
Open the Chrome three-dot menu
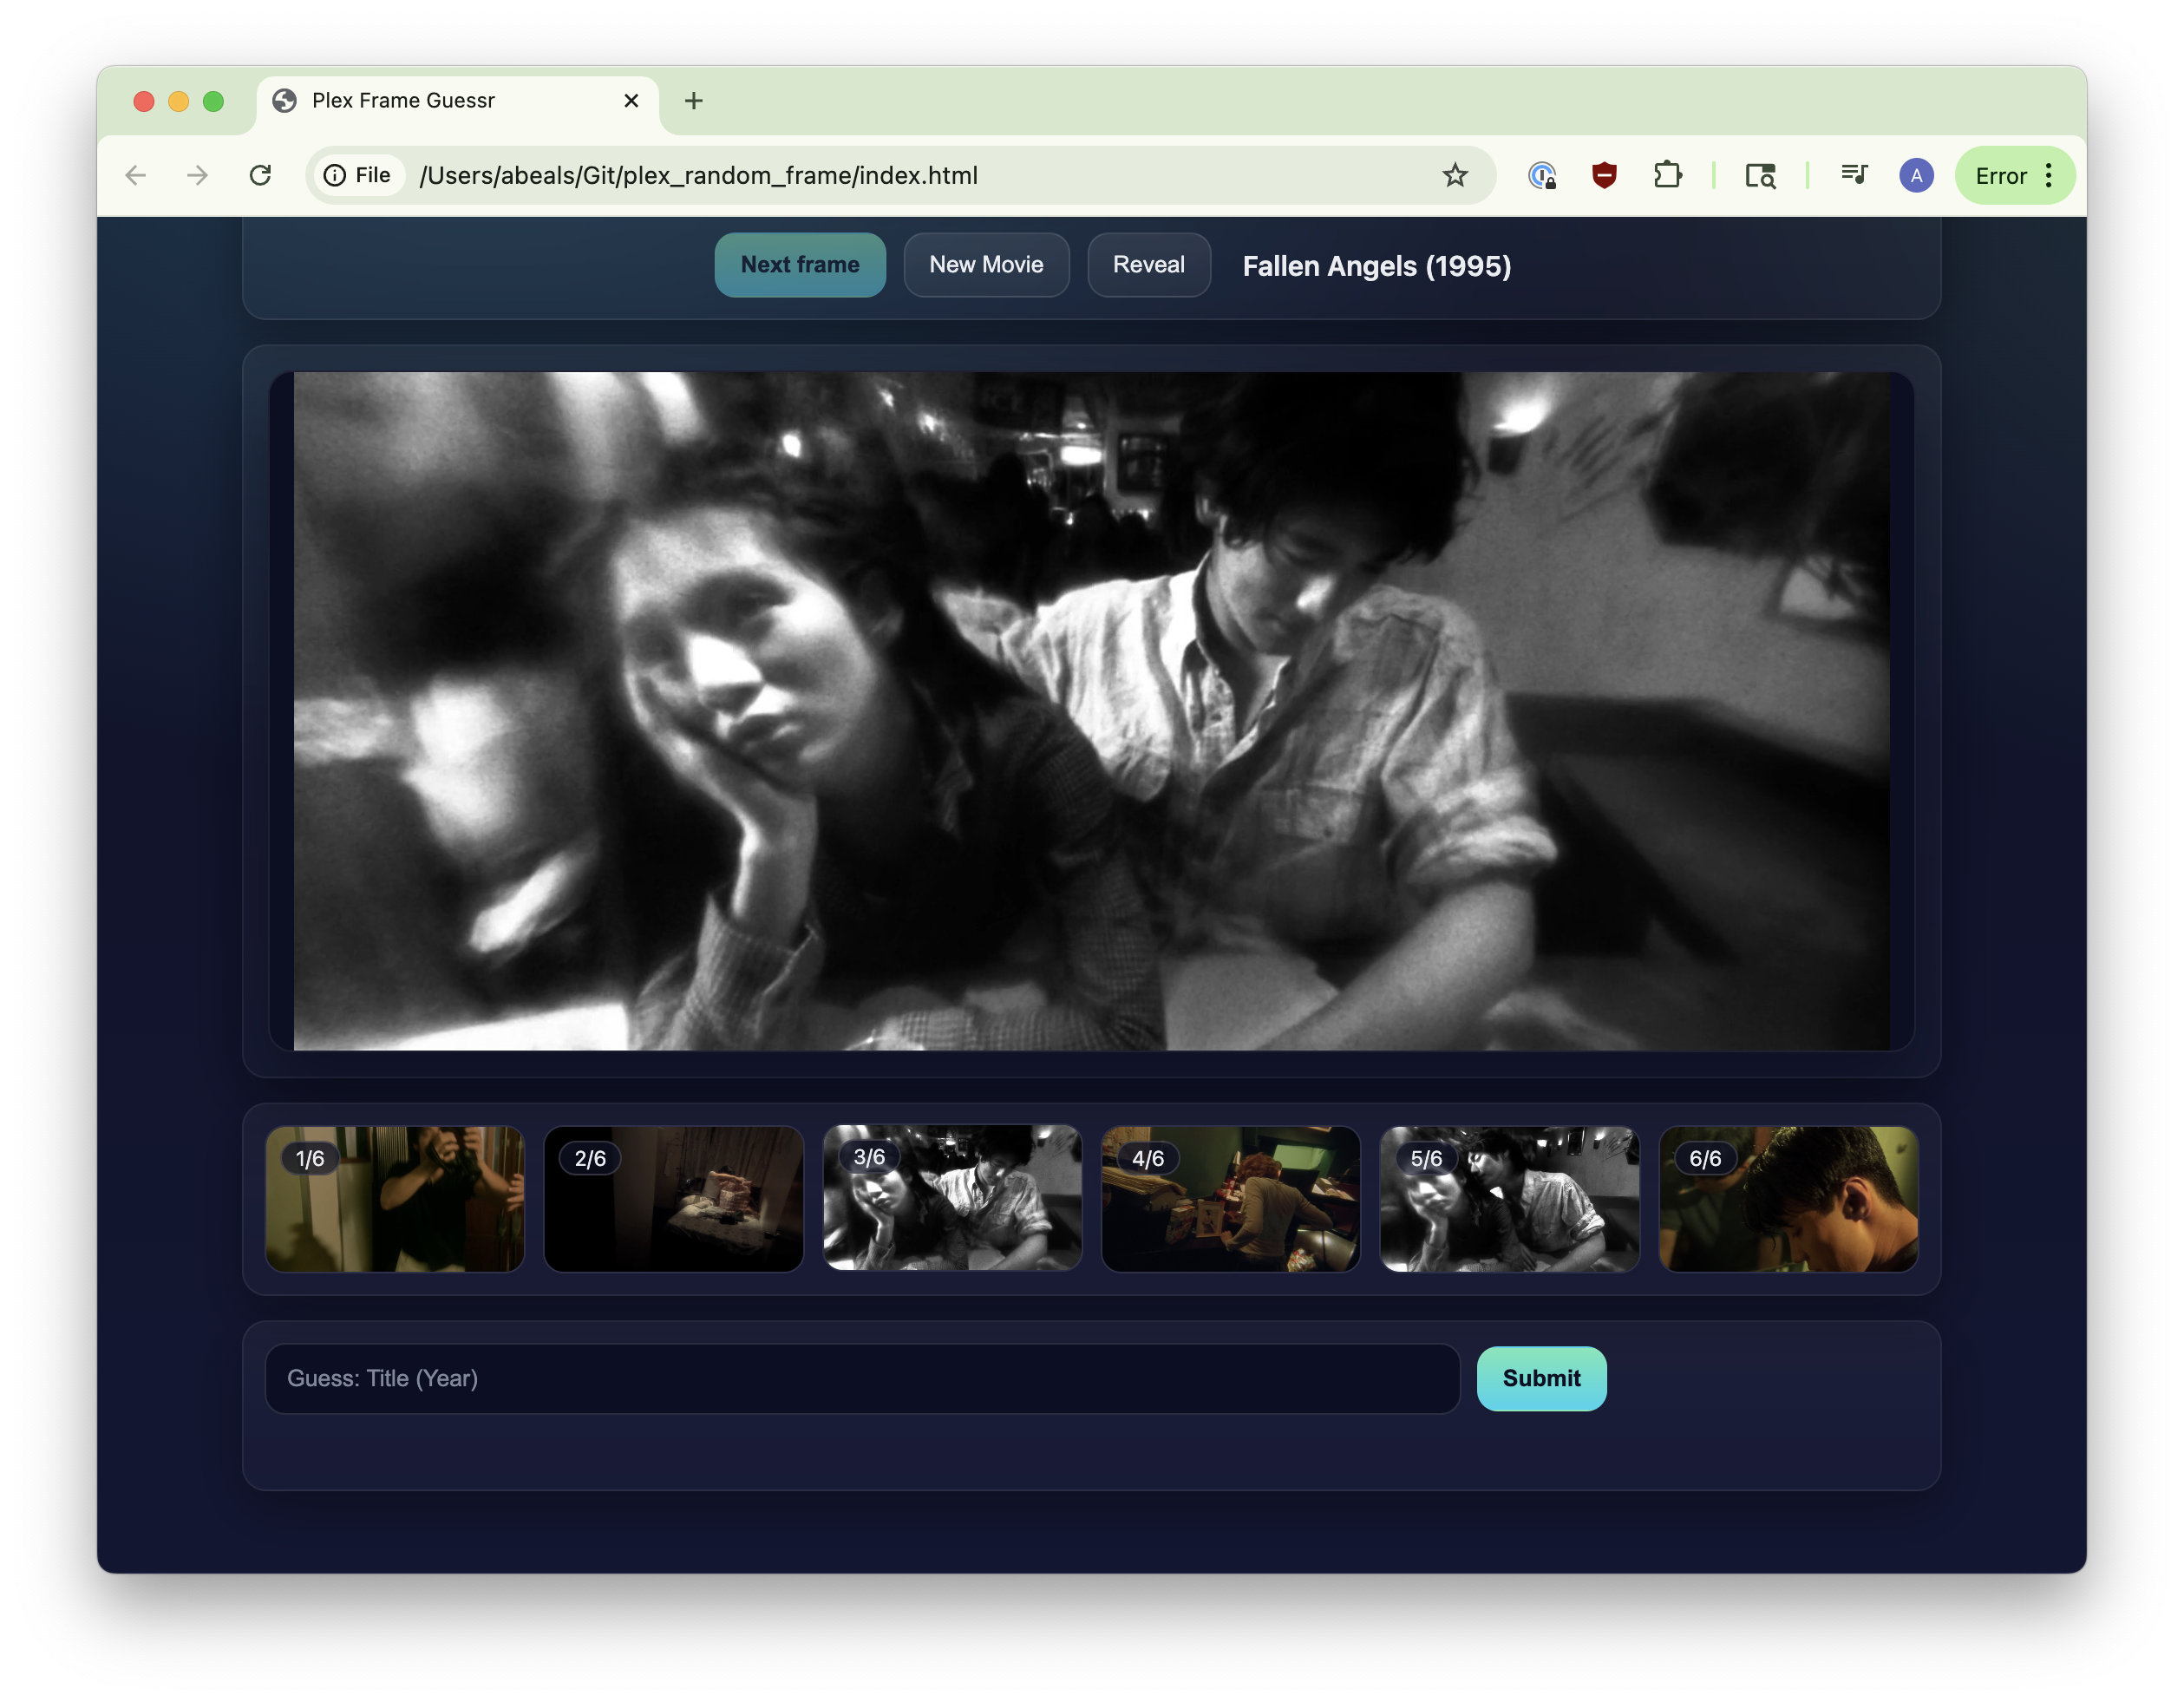pos(2049,176)
